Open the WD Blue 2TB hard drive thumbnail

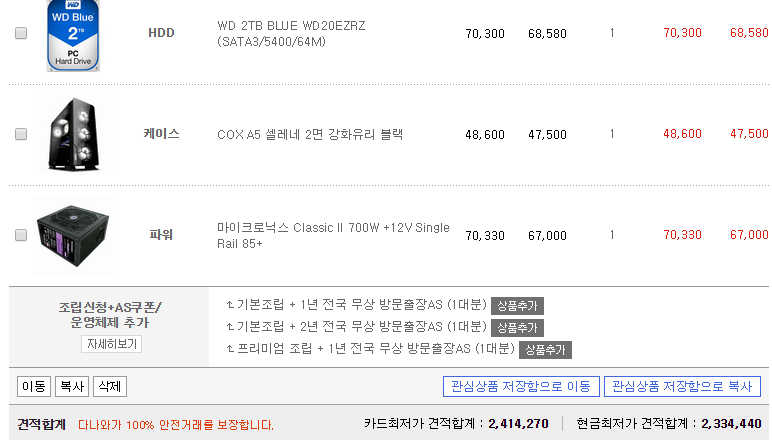(73, 34)
